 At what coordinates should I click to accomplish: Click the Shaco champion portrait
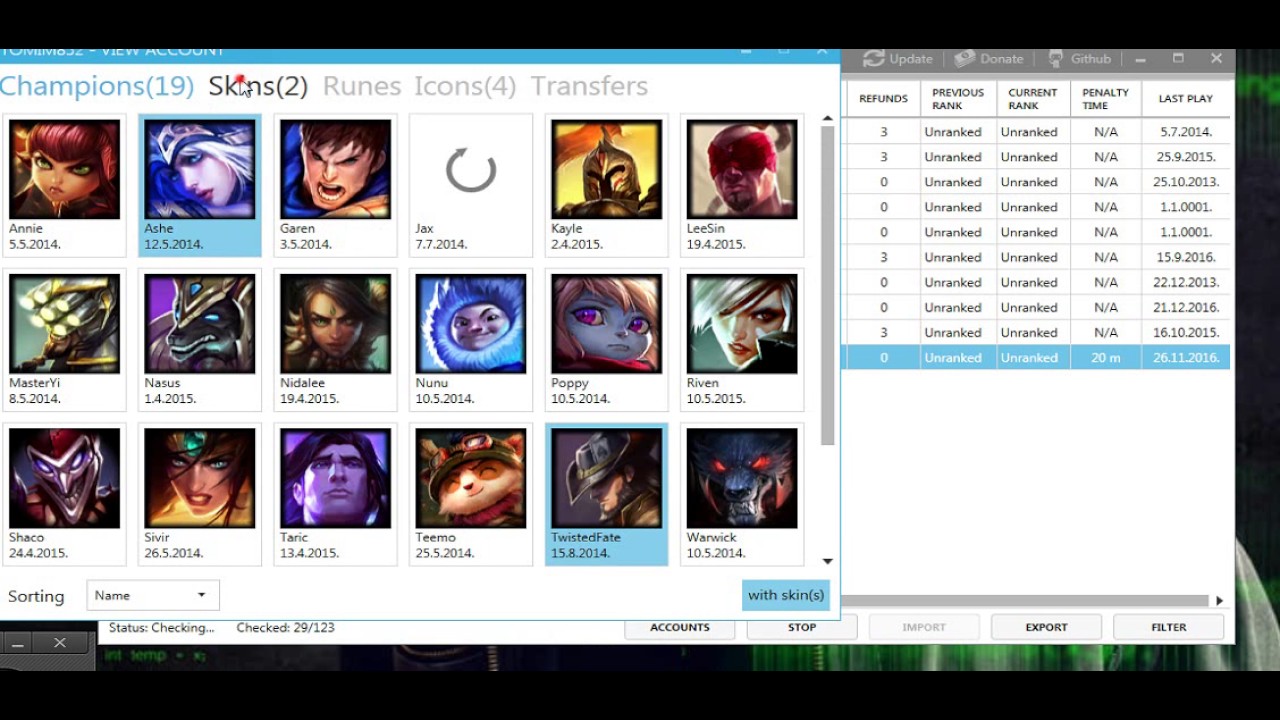64,478
